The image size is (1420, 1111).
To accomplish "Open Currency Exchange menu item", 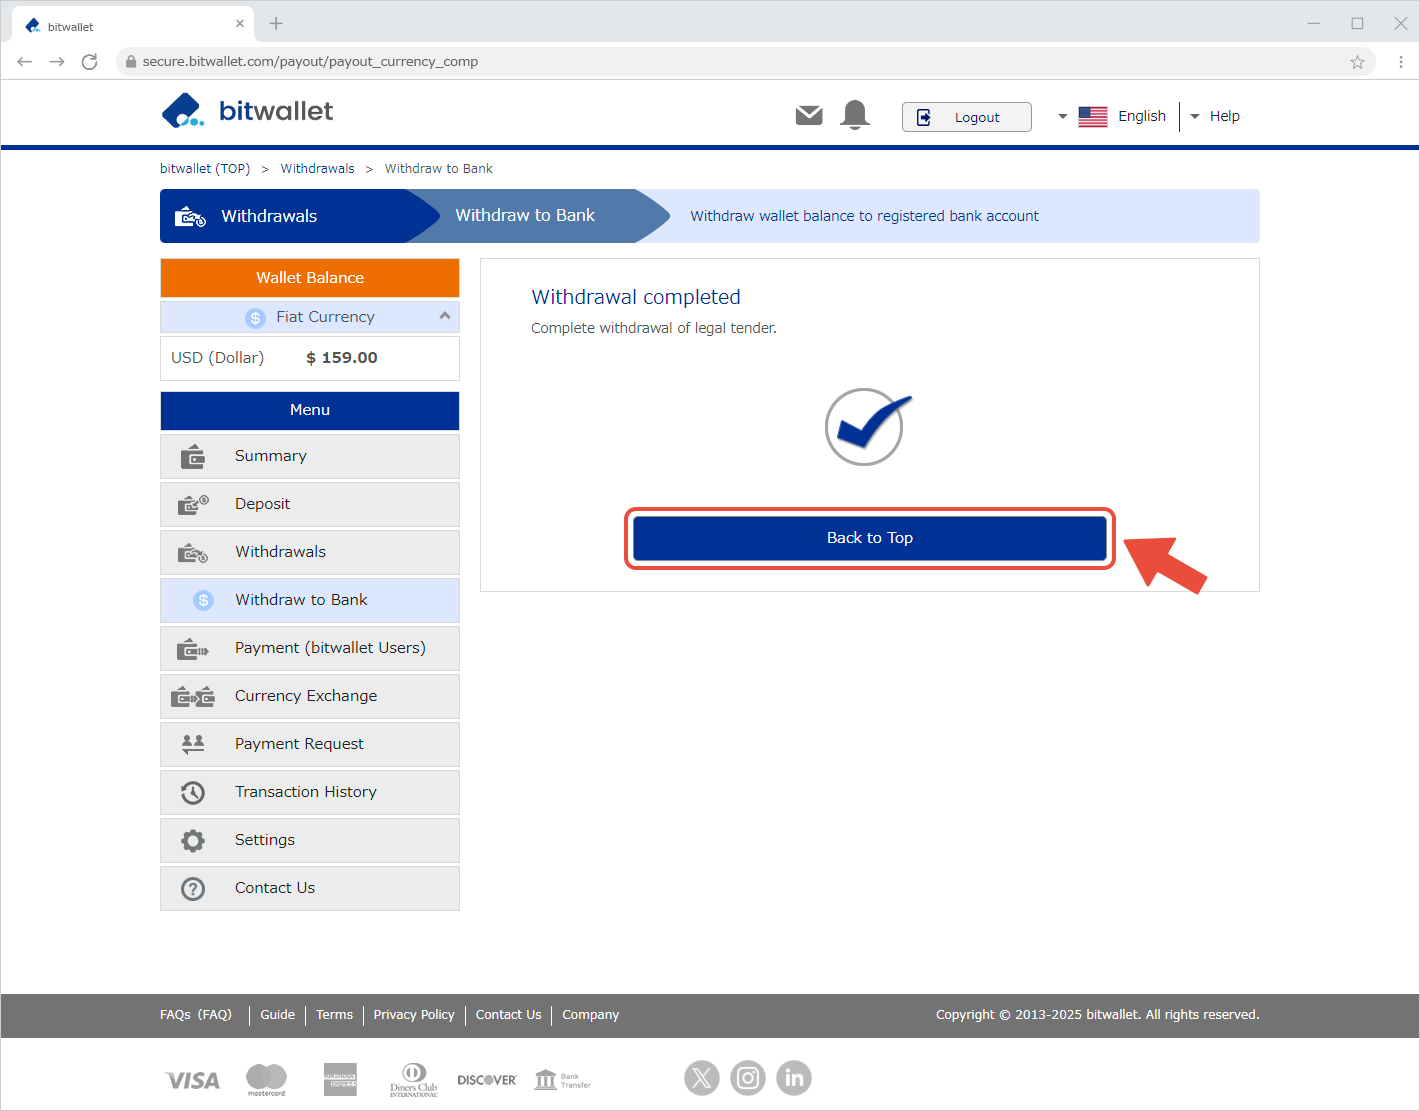I will click(x=310, y=696).
